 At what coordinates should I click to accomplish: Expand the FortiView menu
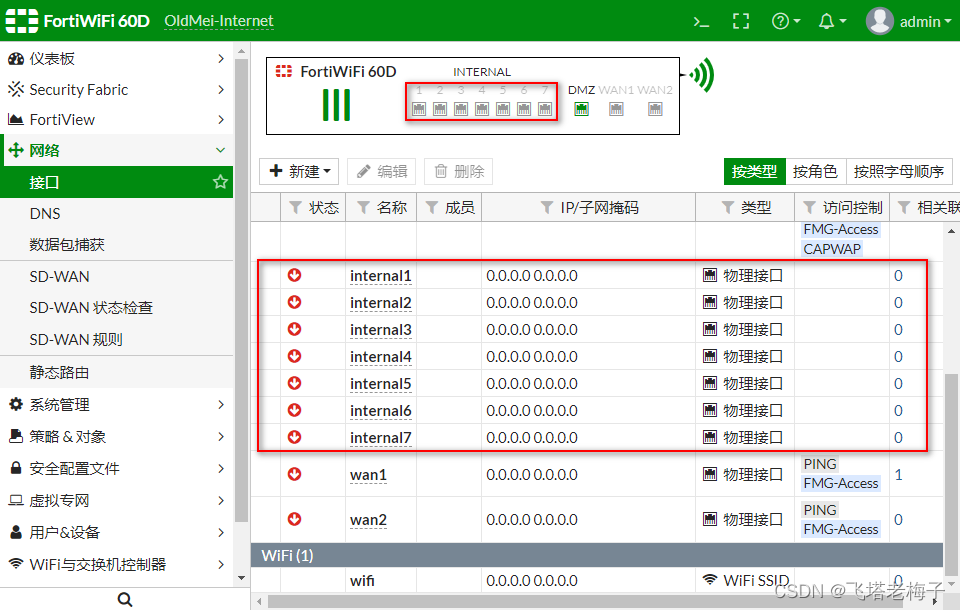(116, 119)
